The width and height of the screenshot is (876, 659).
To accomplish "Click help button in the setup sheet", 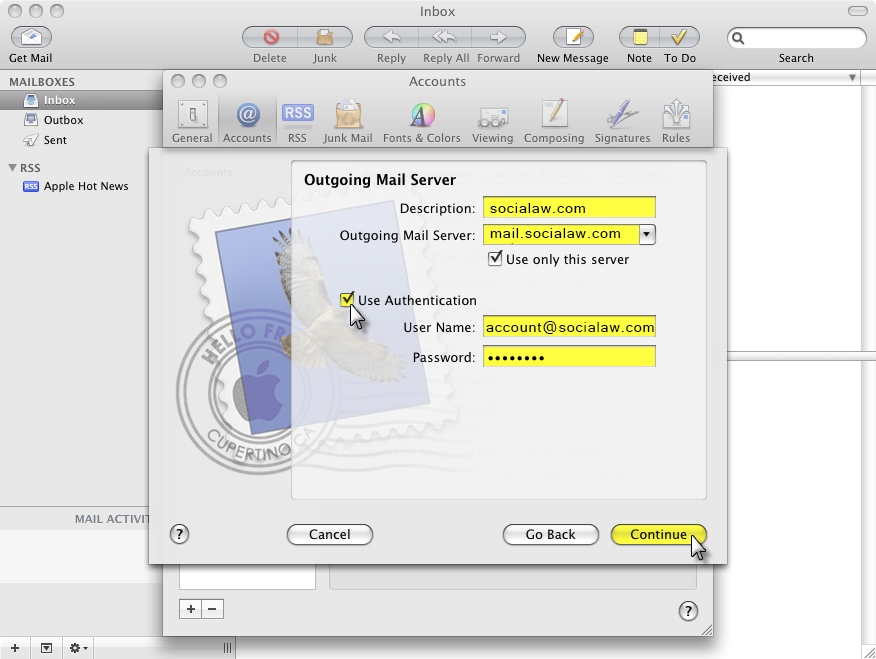I will 179,534.
